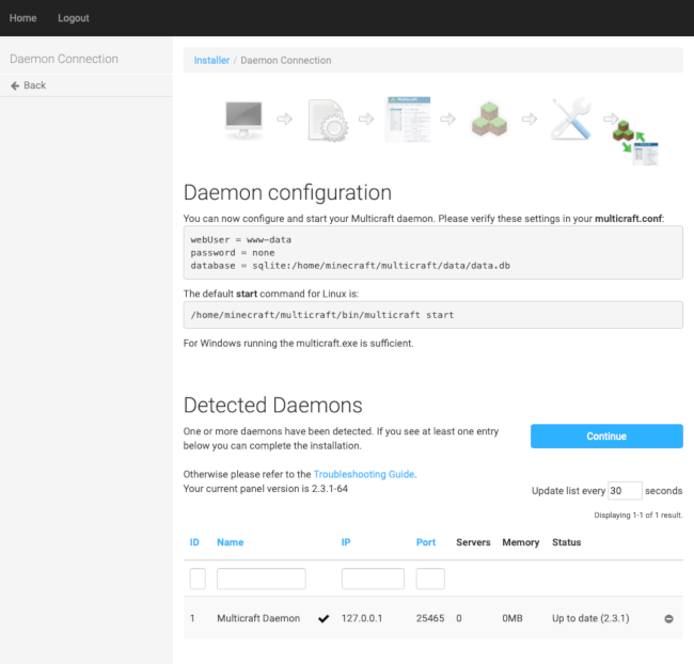Open the Home menu item
Image resolution: width=694 pixels, height=664 pixels.
point(23,18)
